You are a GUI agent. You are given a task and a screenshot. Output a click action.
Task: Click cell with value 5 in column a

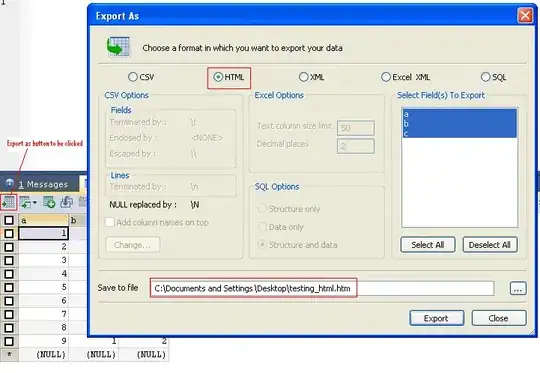[43, 287]
